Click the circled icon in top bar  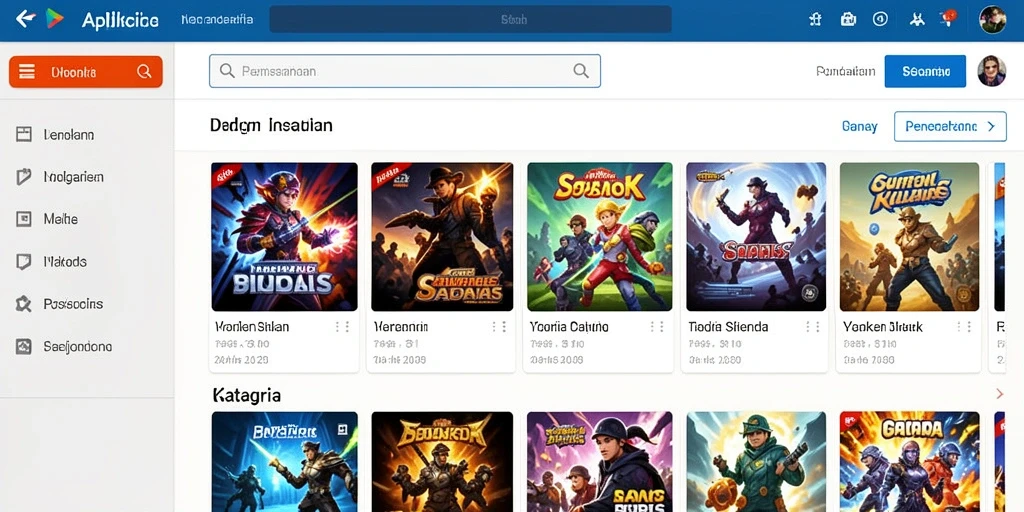(x=880, y=19)
